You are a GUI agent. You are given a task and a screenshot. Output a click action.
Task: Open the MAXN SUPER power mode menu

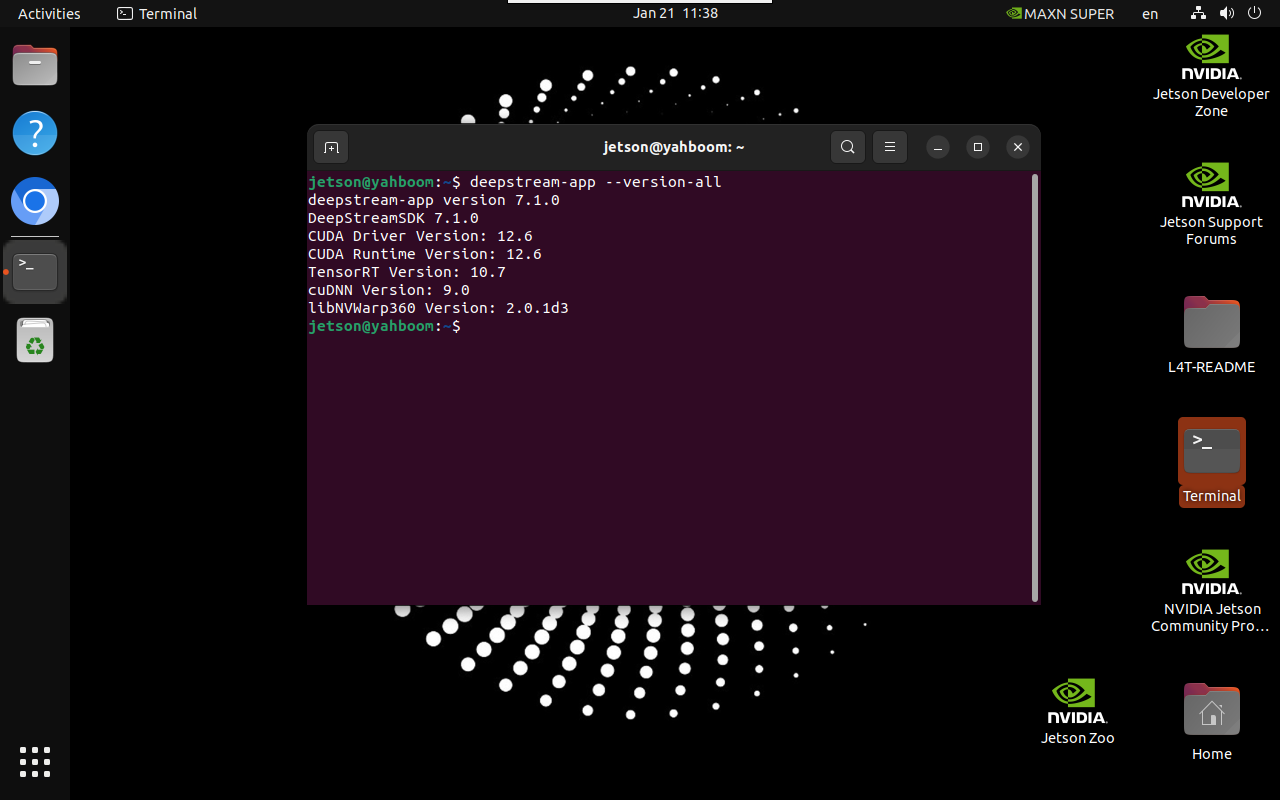click(x=1059, y=14)
